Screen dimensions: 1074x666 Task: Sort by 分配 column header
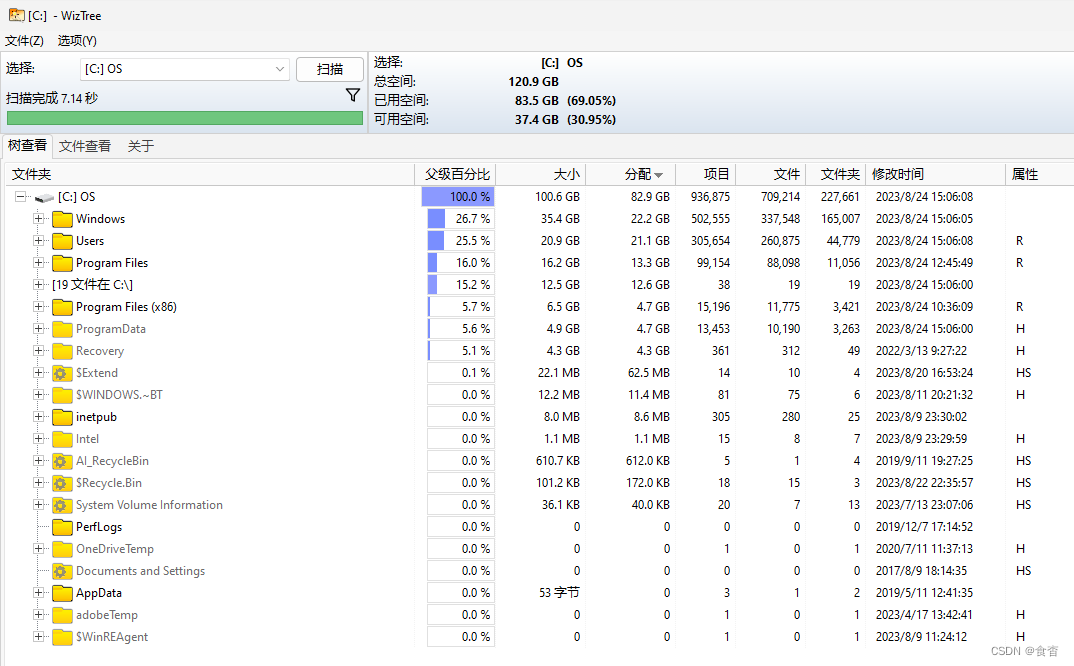(x=631, y=174)
